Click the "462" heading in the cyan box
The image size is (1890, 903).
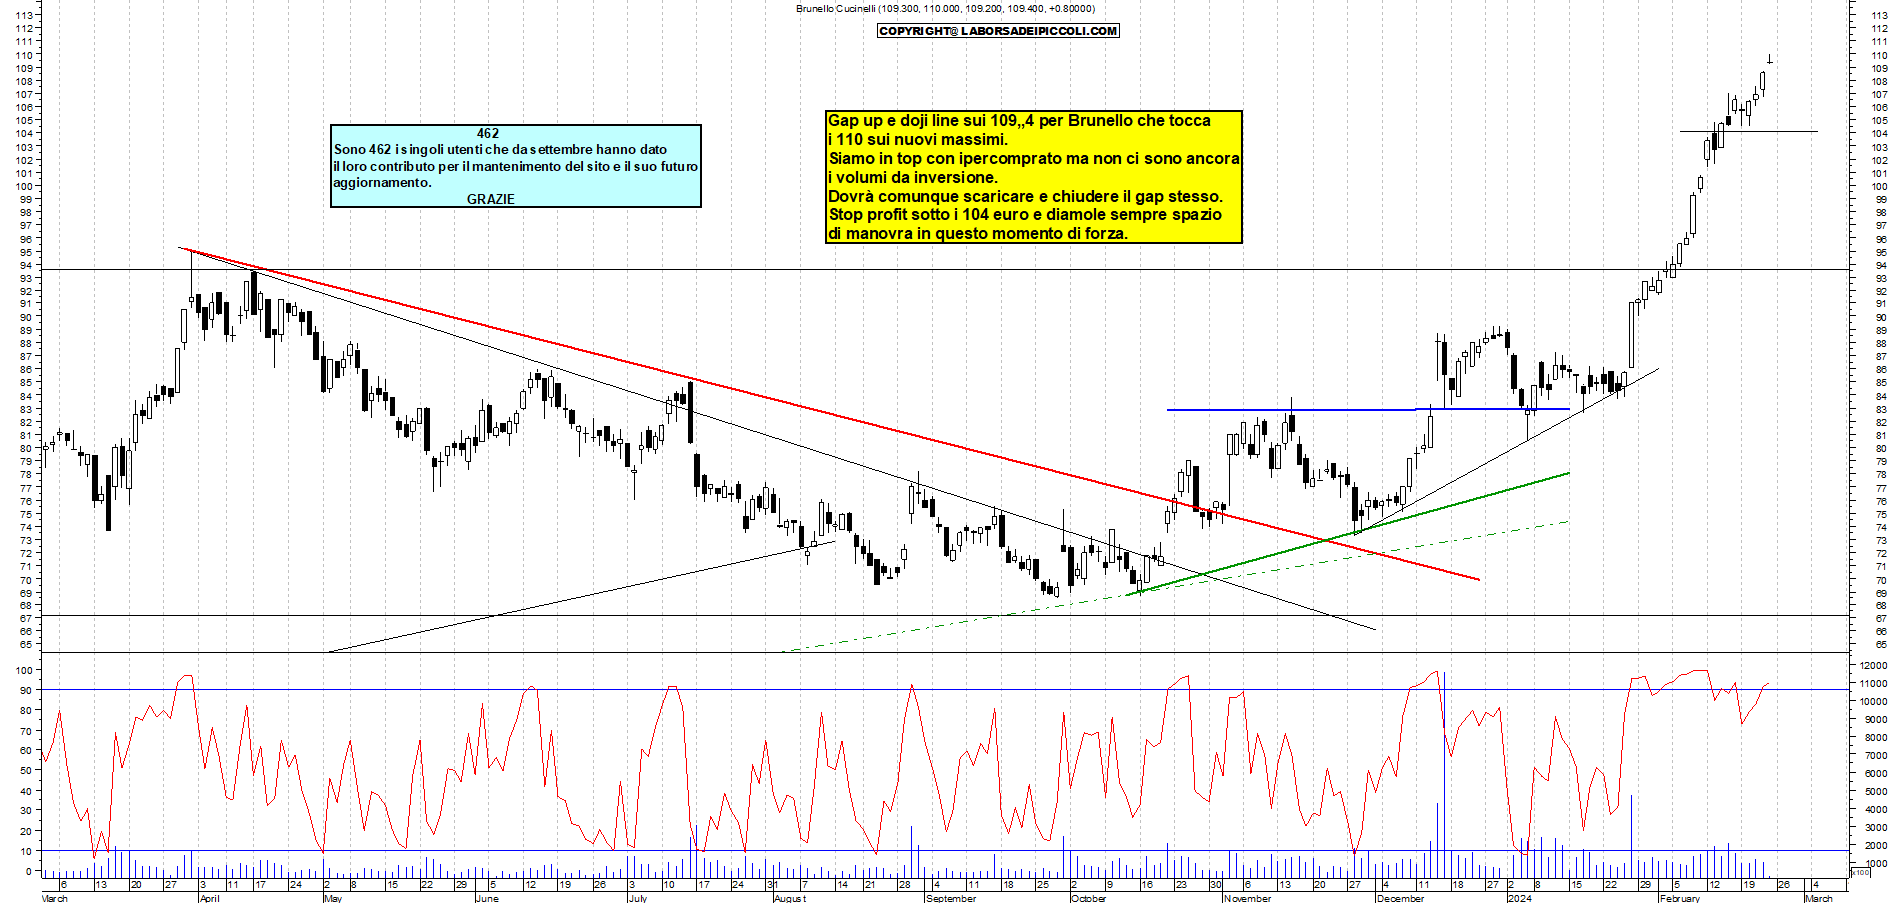tap(488, 133)
